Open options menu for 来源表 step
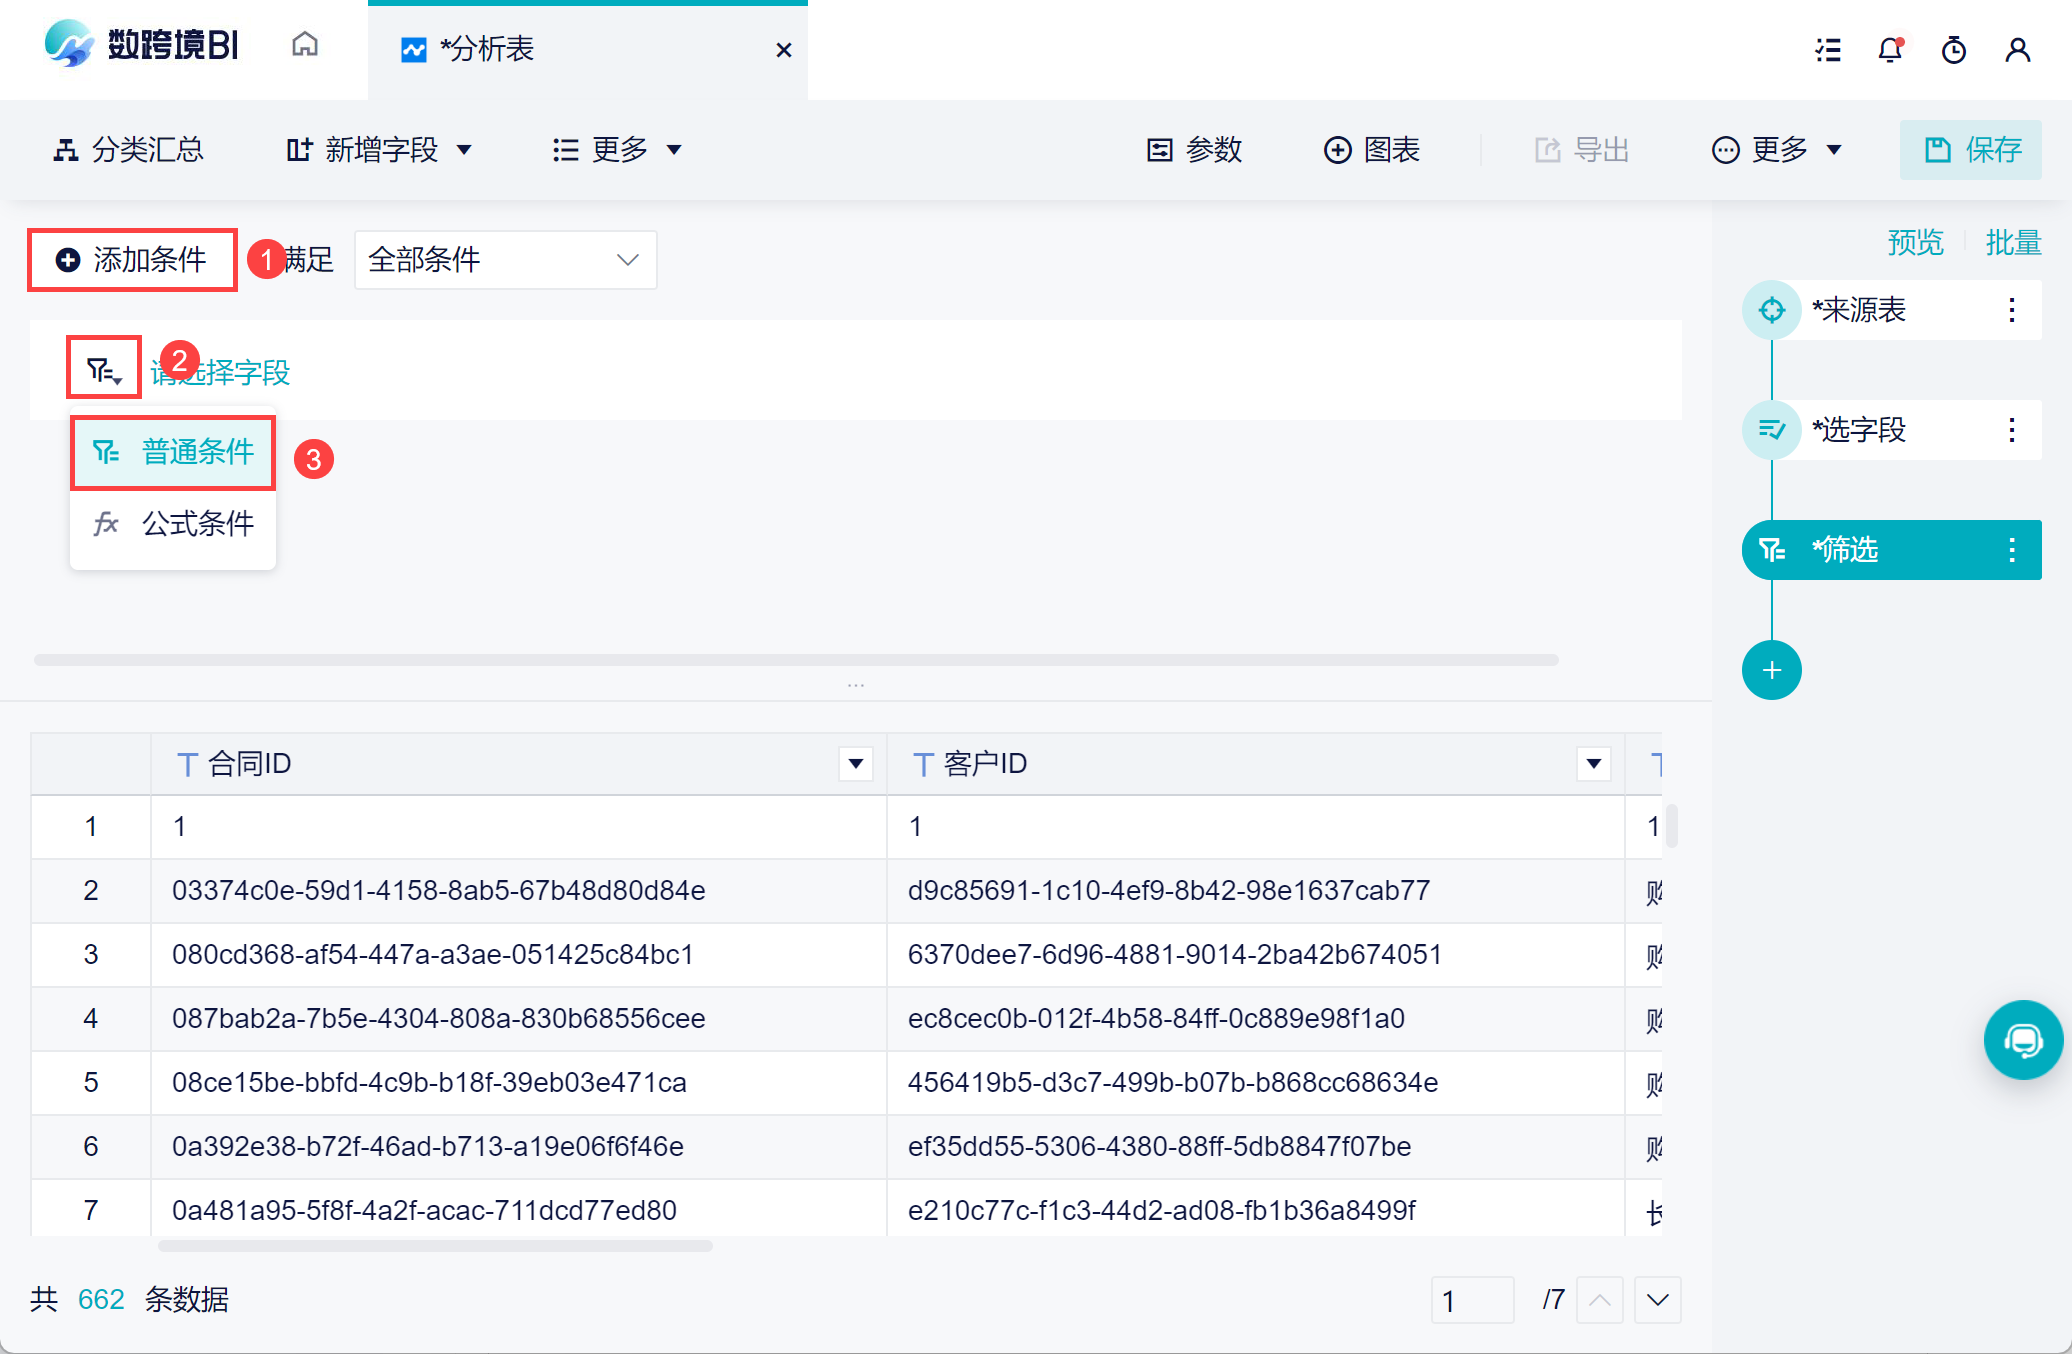The width and height of the screenshot is (2072, 1354). point(2011,310)
